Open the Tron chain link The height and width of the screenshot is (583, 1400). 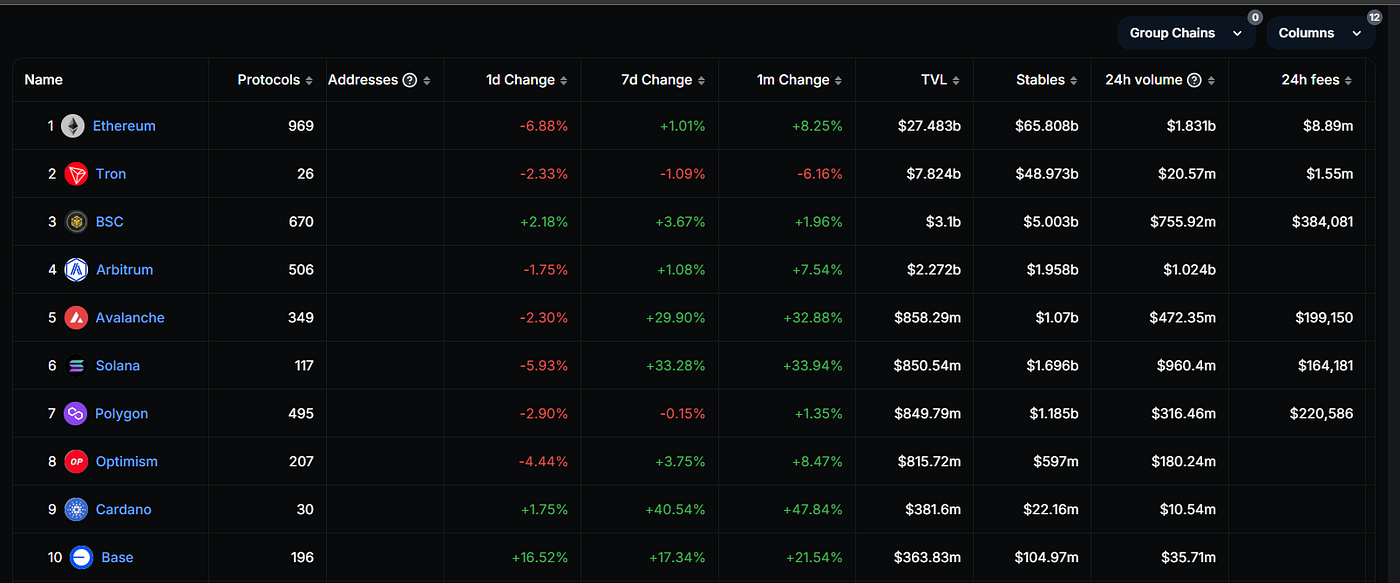pos(111,174)
